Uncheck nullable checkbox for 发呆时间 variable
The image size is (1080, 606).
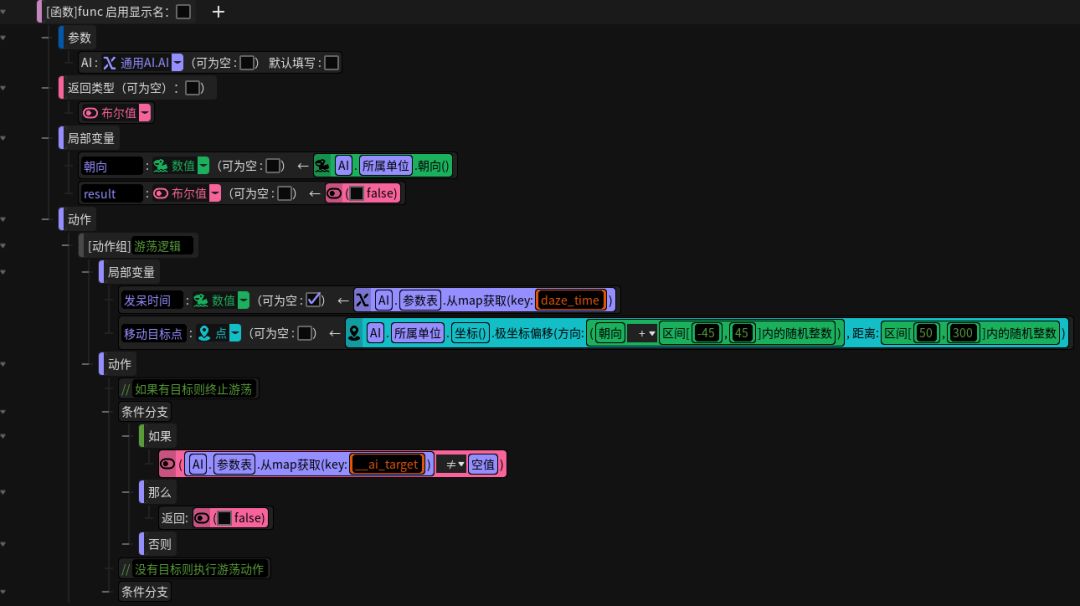pyautogui.click(x=313, y=300)
